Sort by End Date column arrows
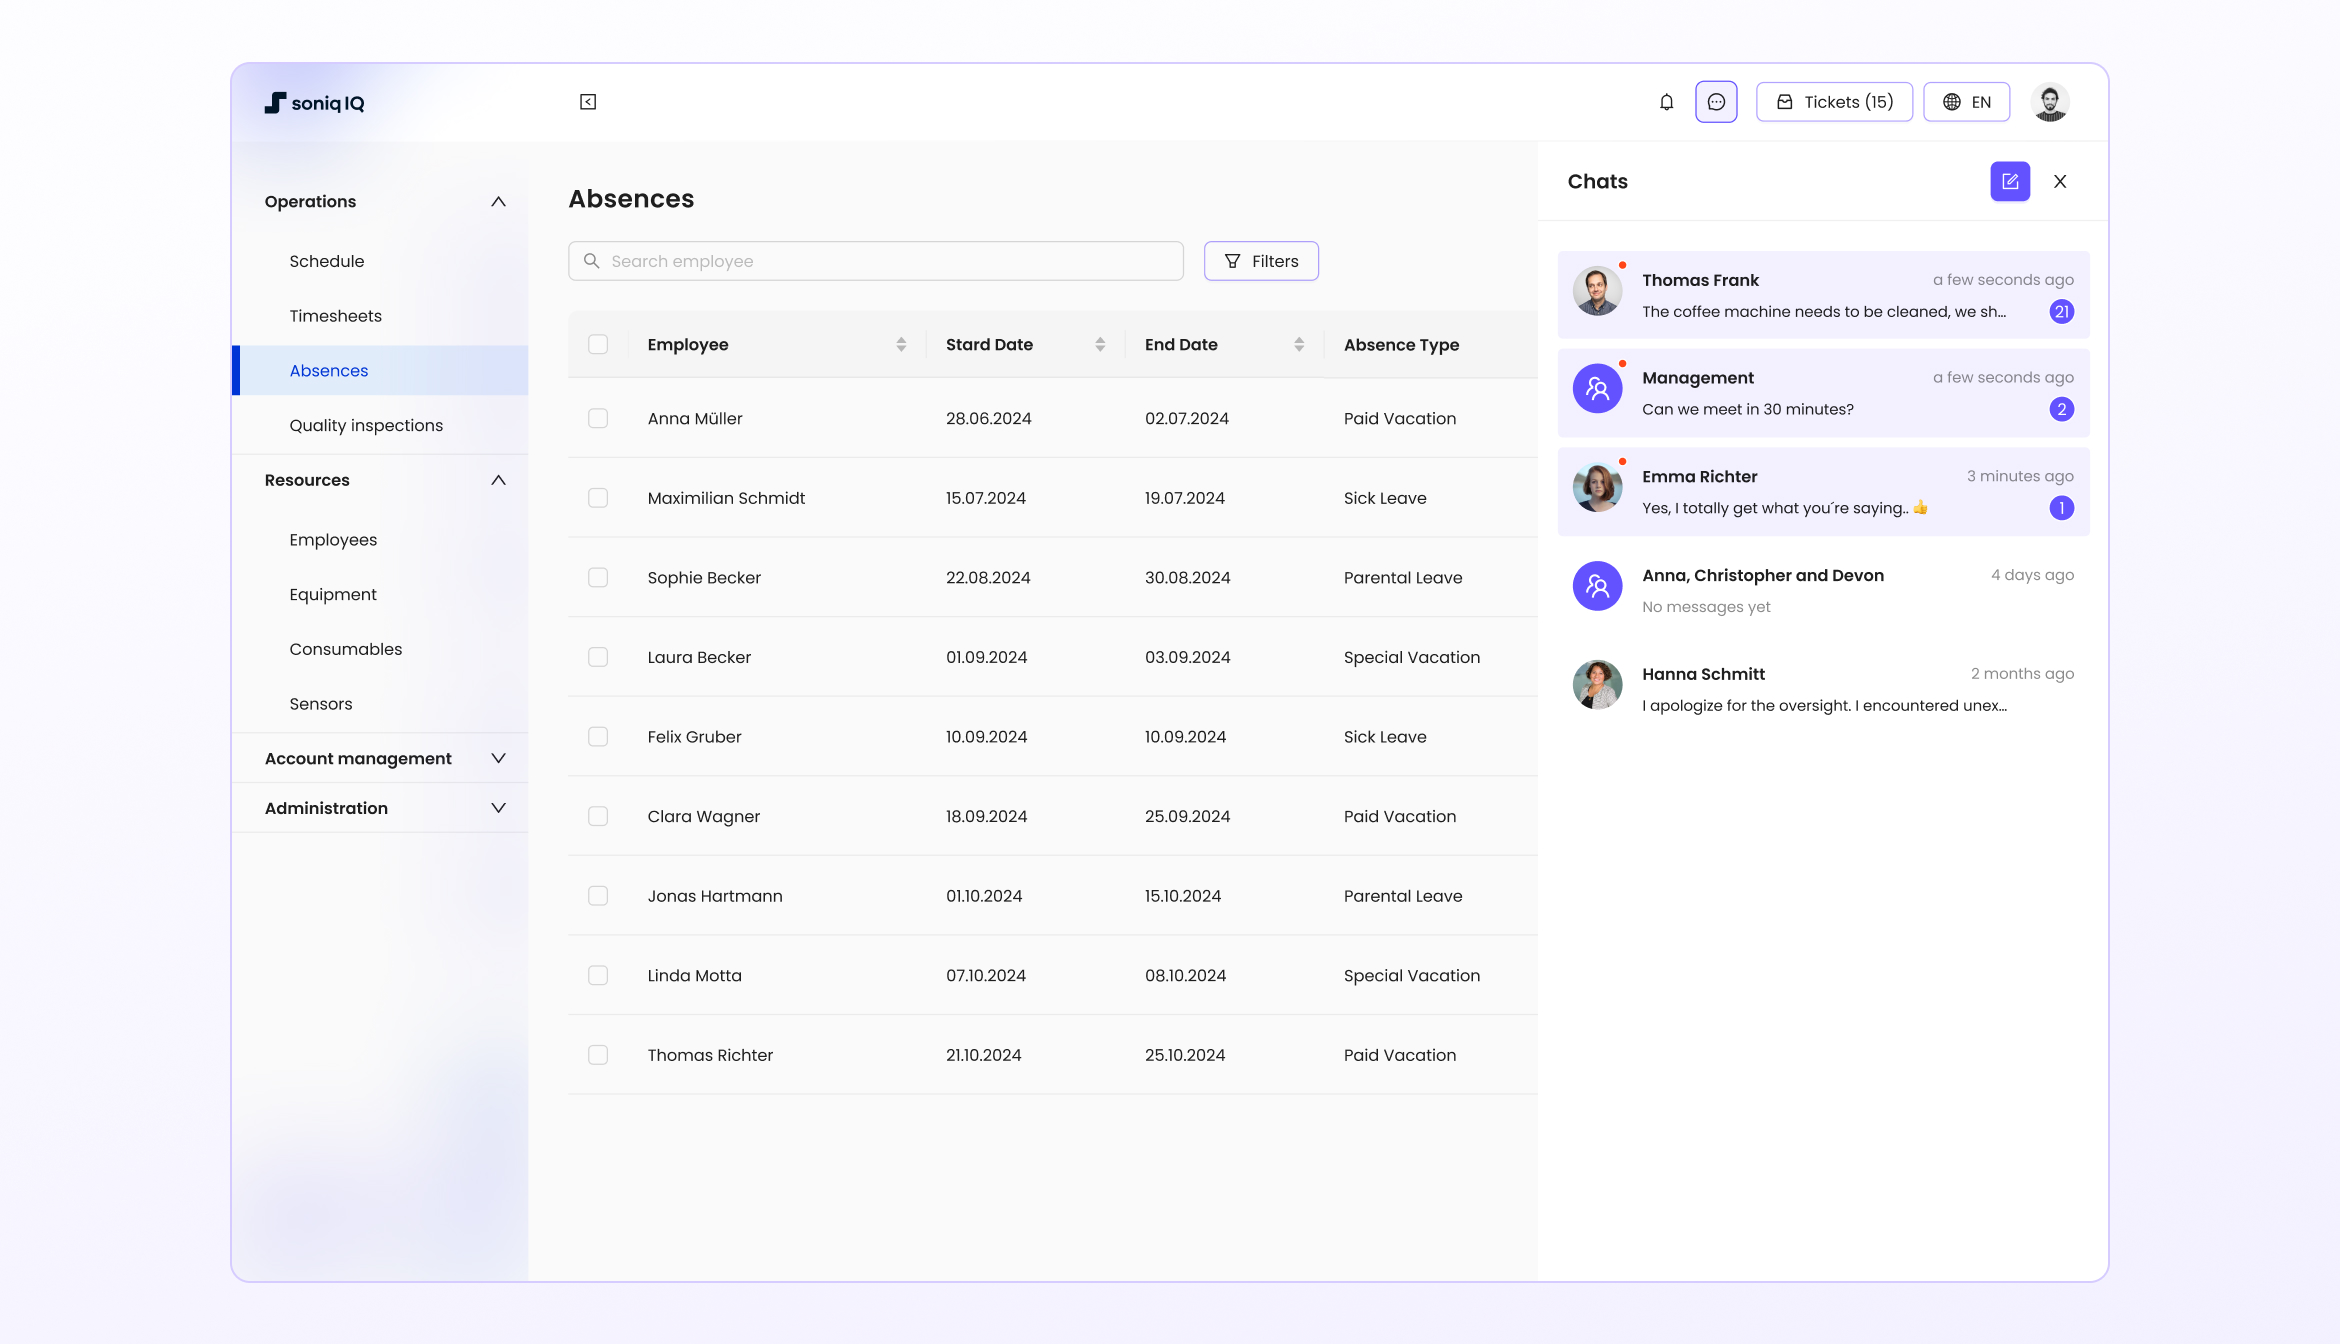The width and height of the screenshot is (2340, 1344). [x=1299, y=344]
